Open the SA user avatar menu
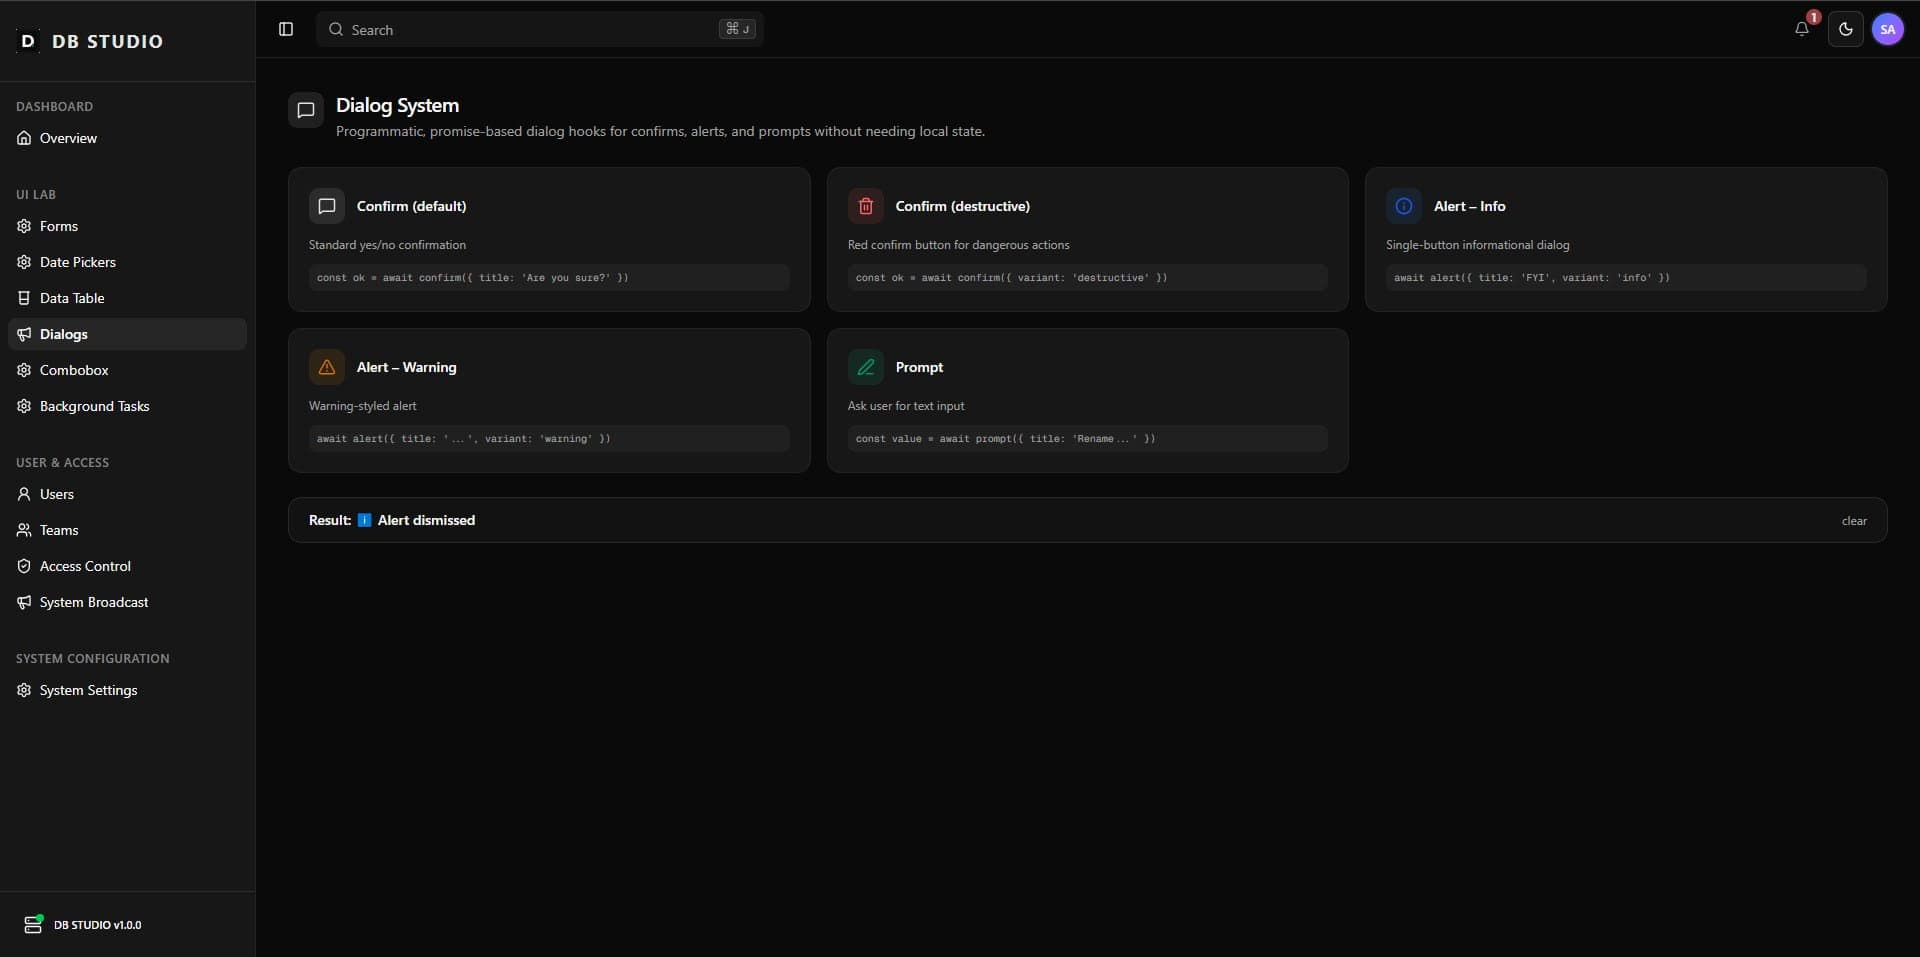The image size is (1920, 957). [1887, 29]
